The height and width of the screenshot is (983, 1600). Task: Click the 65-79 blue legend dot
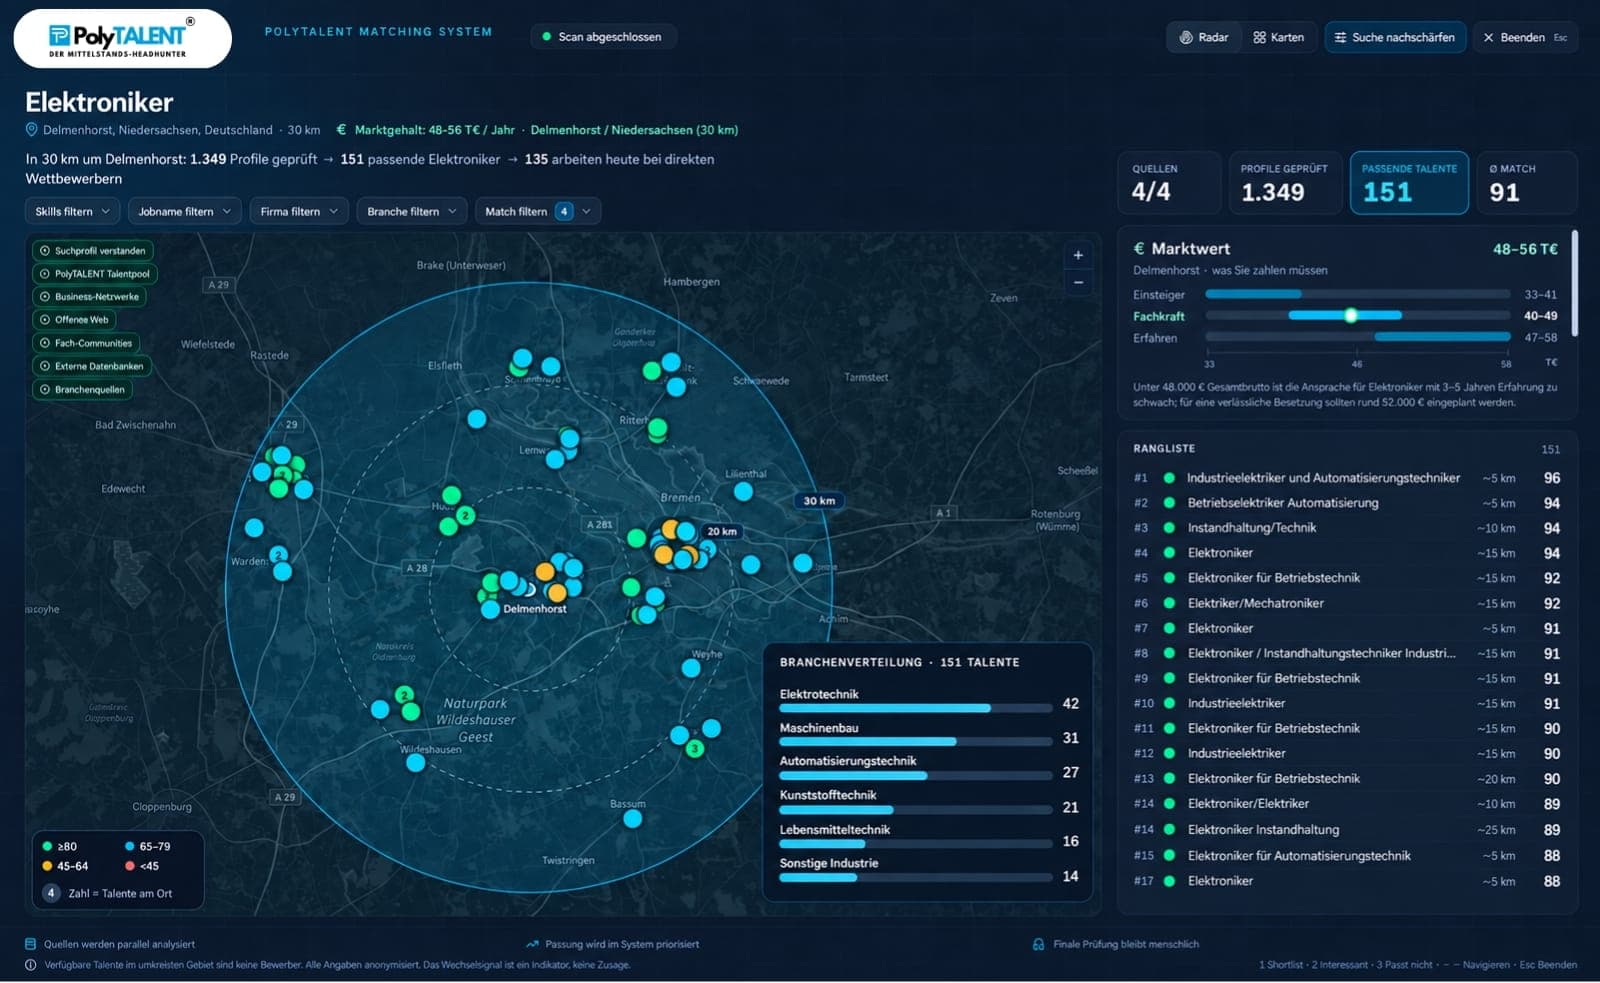(129, 846)
